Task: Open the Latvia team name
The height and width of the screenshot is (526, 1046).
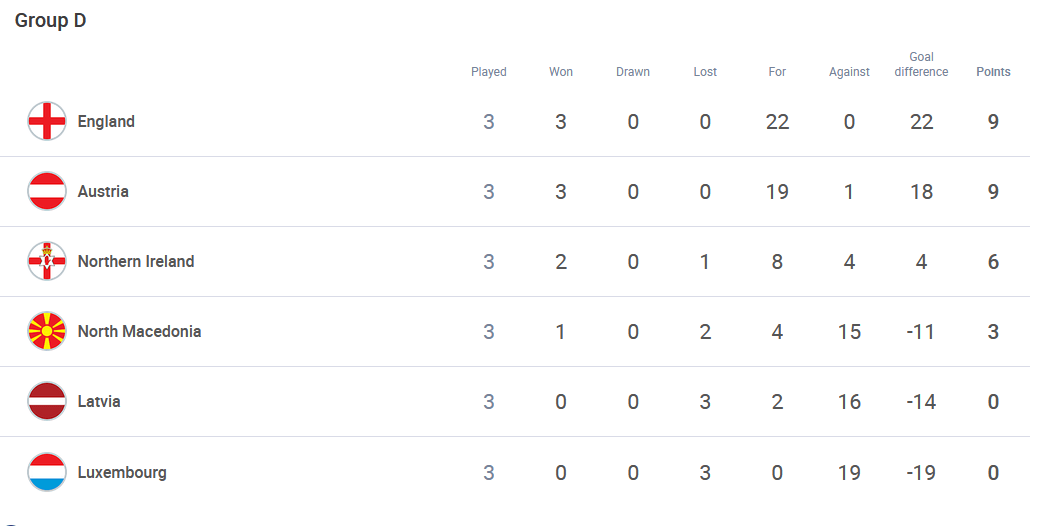Action: (99, 402)
